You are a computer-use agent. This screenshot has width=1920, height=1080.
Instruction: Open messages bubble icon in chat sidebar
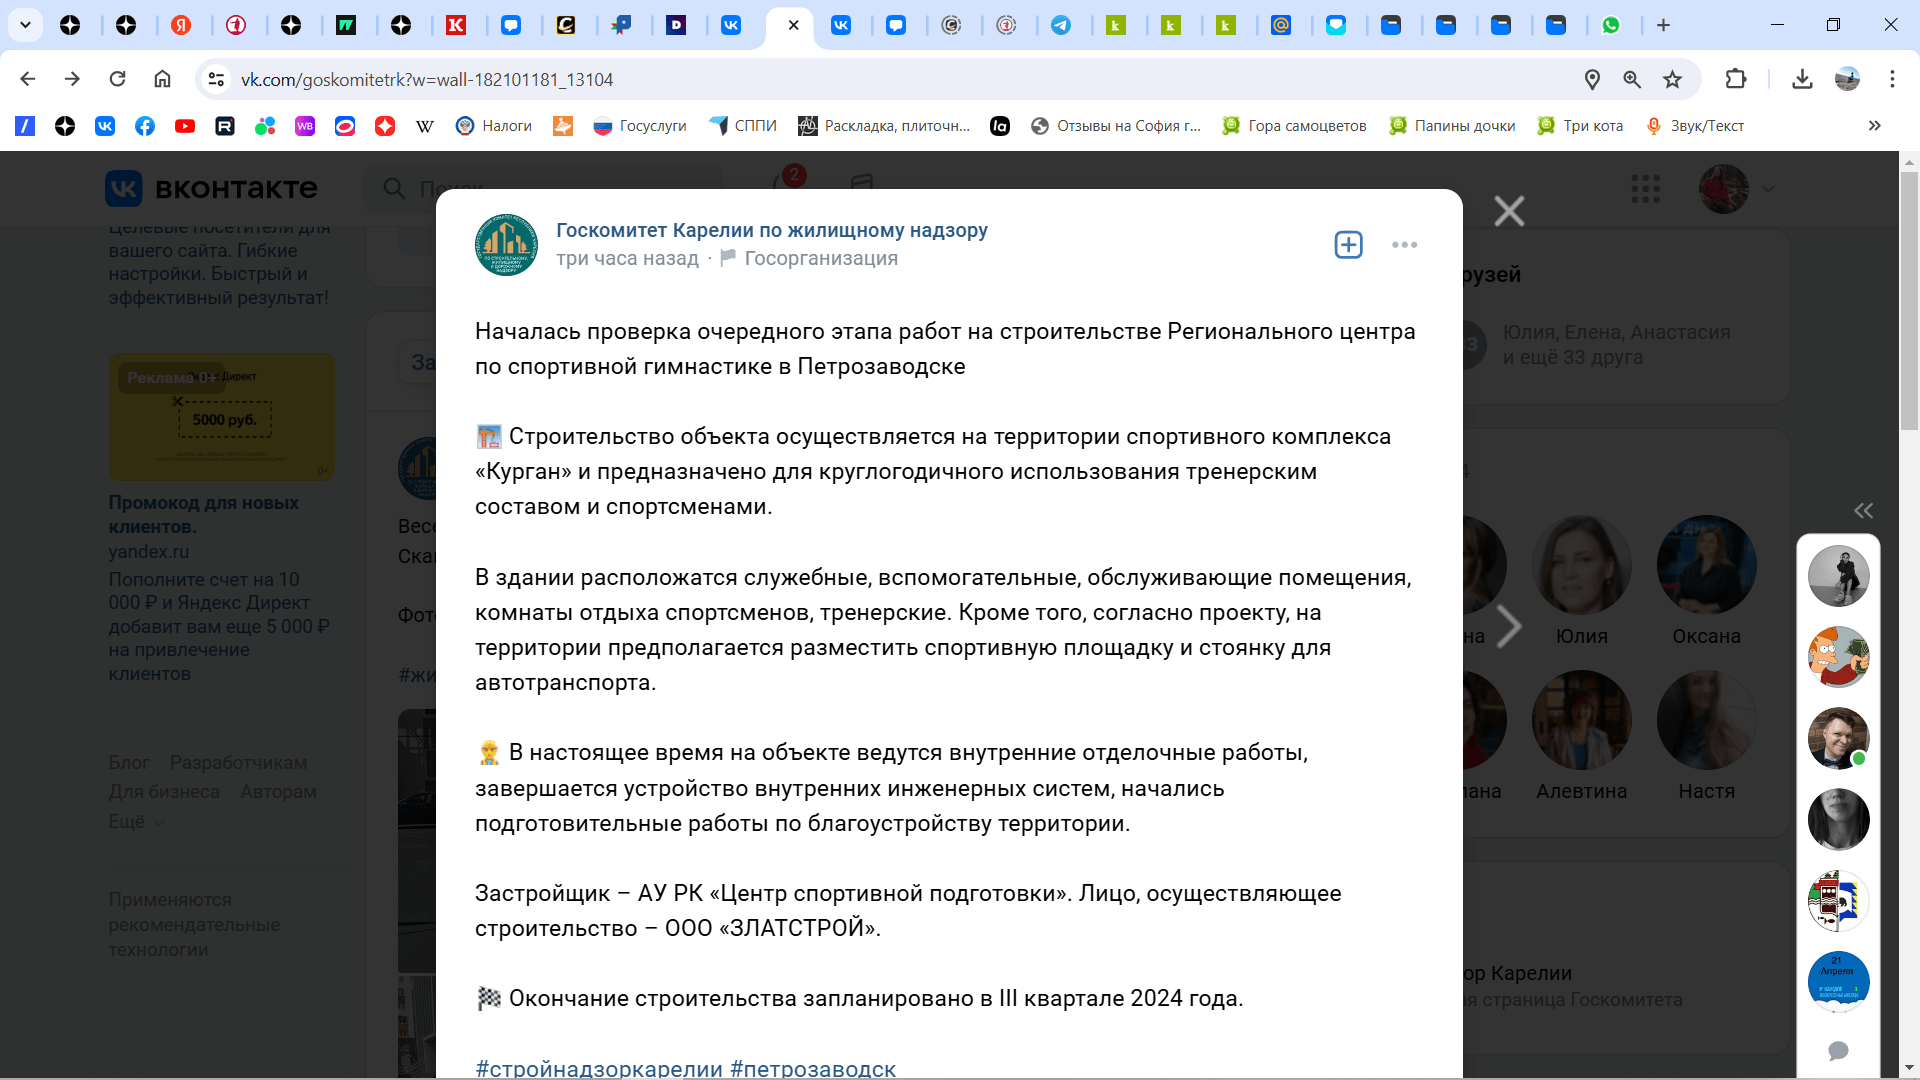point(1838,1050)
